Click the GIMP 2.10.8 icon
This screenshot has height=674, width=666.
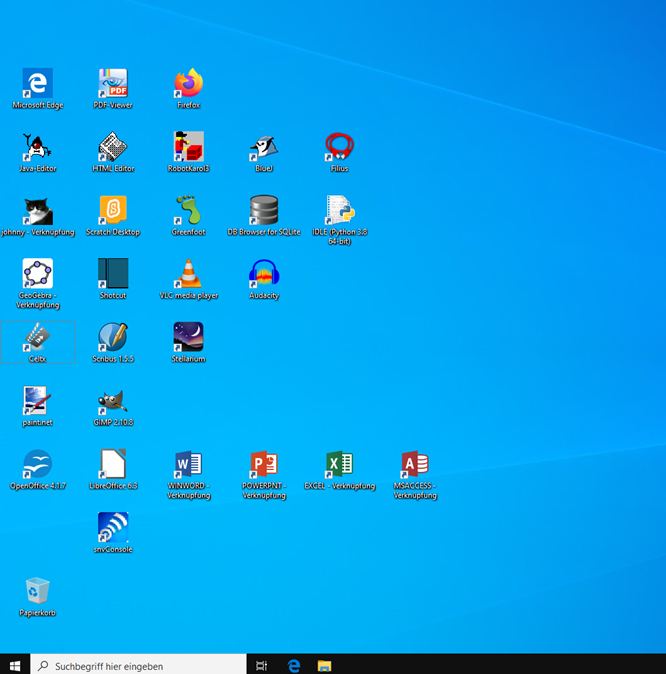tap(113, 401)
